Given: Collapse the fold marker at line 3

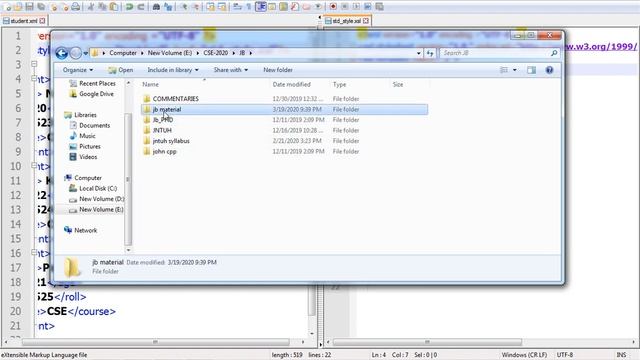Looking at the screenshot, I should pyautogui.click(x=34, y=64).
